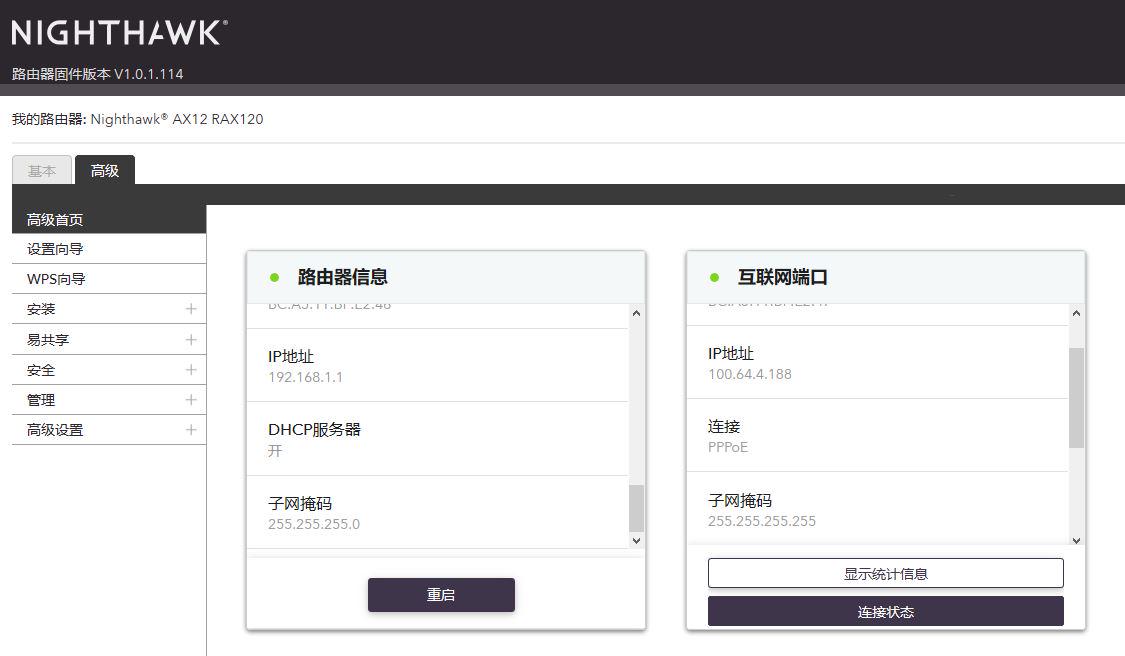The width and height of the screenshot is (1125, 656).
Task: Click the 重启 button to restart router
Action: [441, 594]
